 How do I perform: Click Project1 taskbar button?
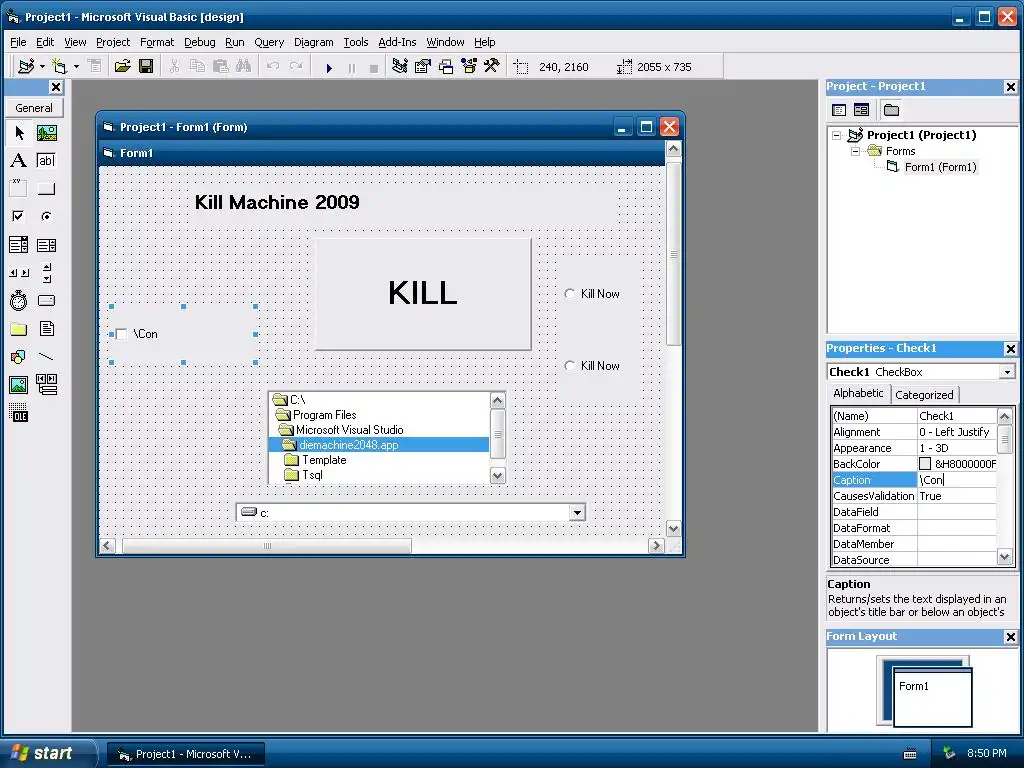186,754
